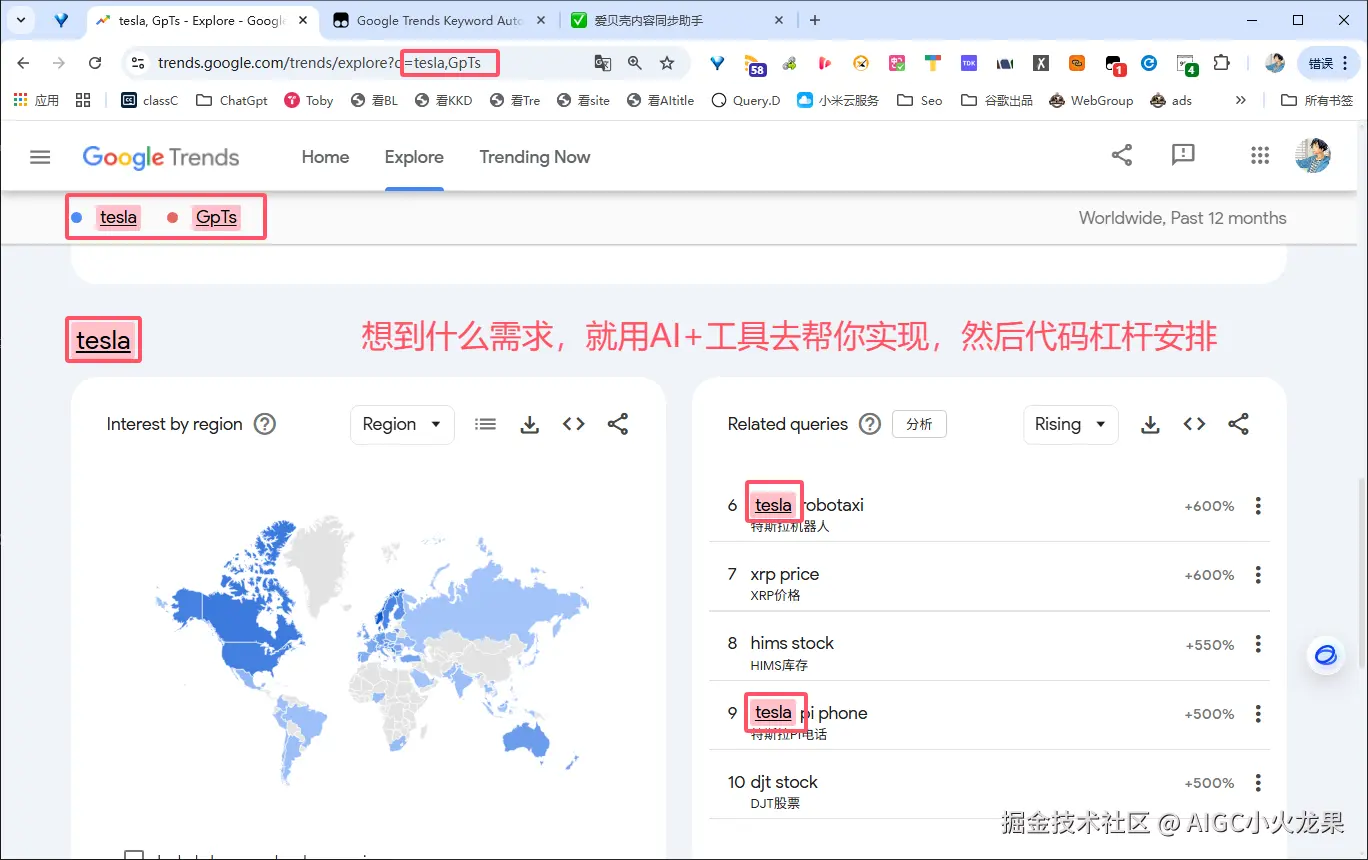Share the page via top share icon
The width and height of the screenshot is (1368, 860).
[x=1122, y=155]
